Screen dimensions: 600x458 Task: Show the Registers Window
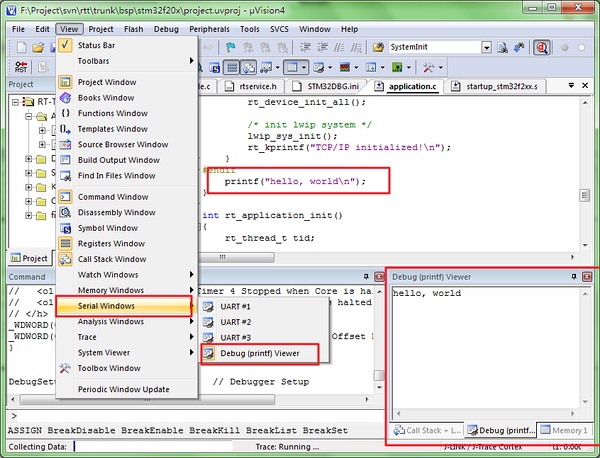click(x=111, y=243)
